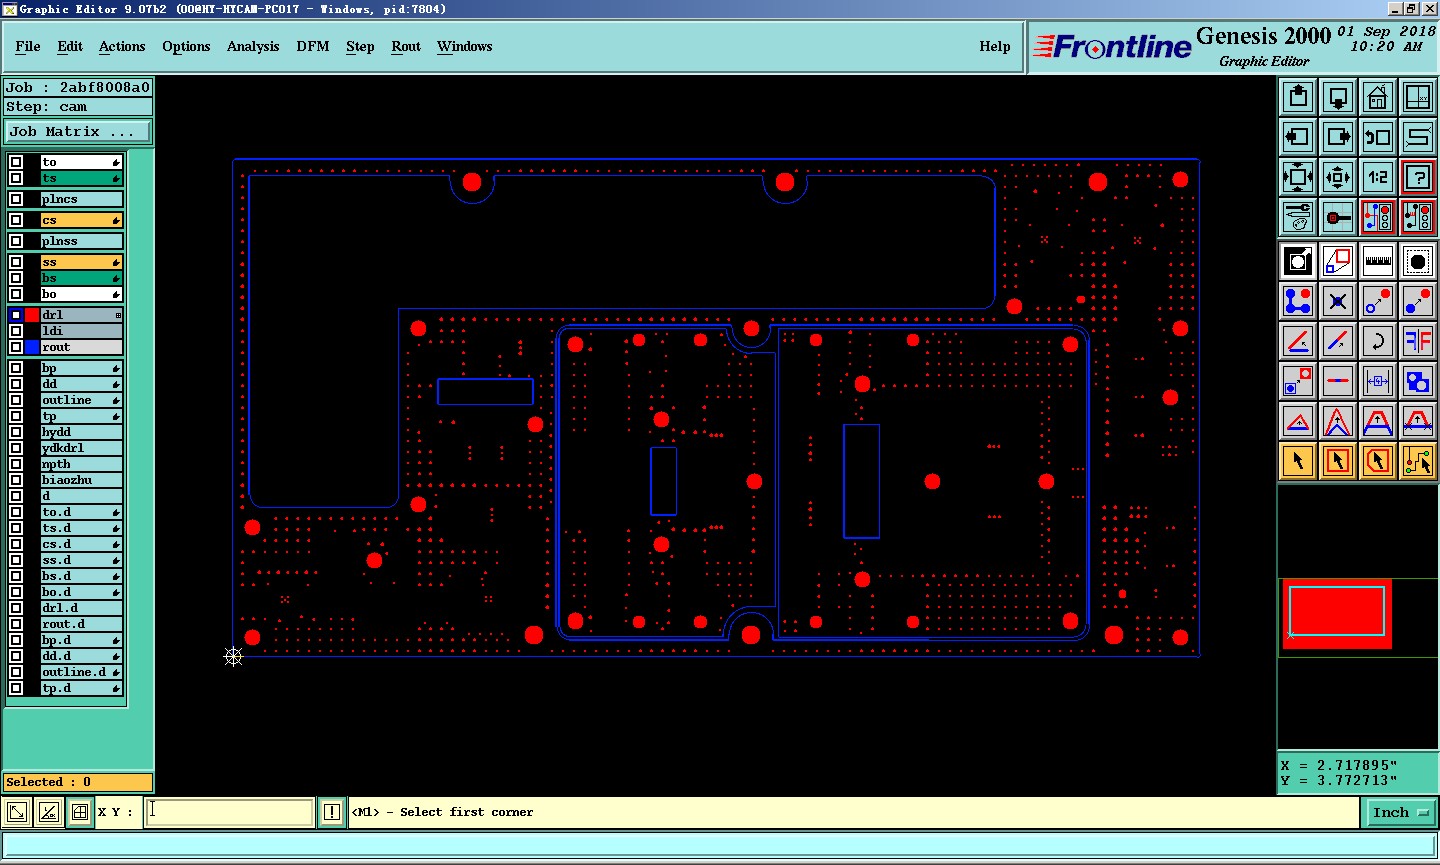Toggle display checkbox for layer ts
1440x865 pixels.
[16, 178]
